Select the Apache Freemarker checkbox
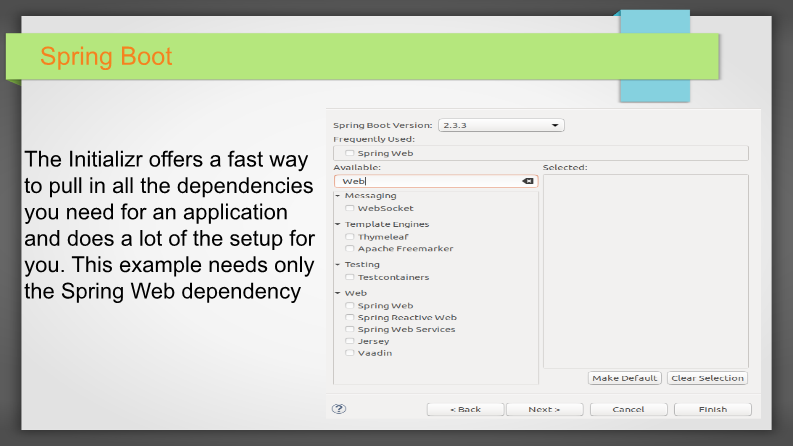 pyautogui.click(x=349, y=248)
